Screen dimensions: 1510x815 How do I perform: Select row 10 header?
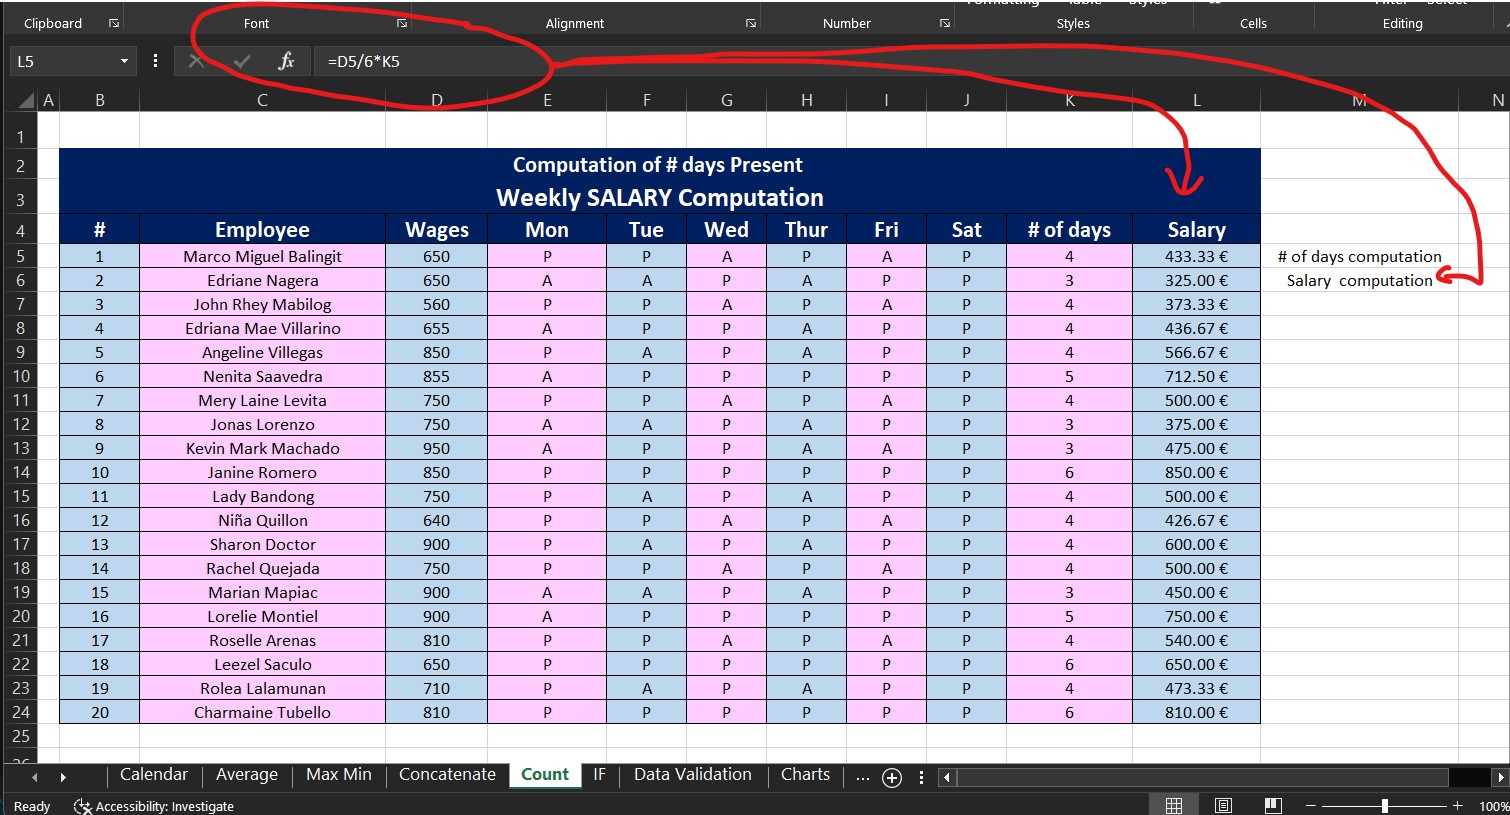[21, 376]
